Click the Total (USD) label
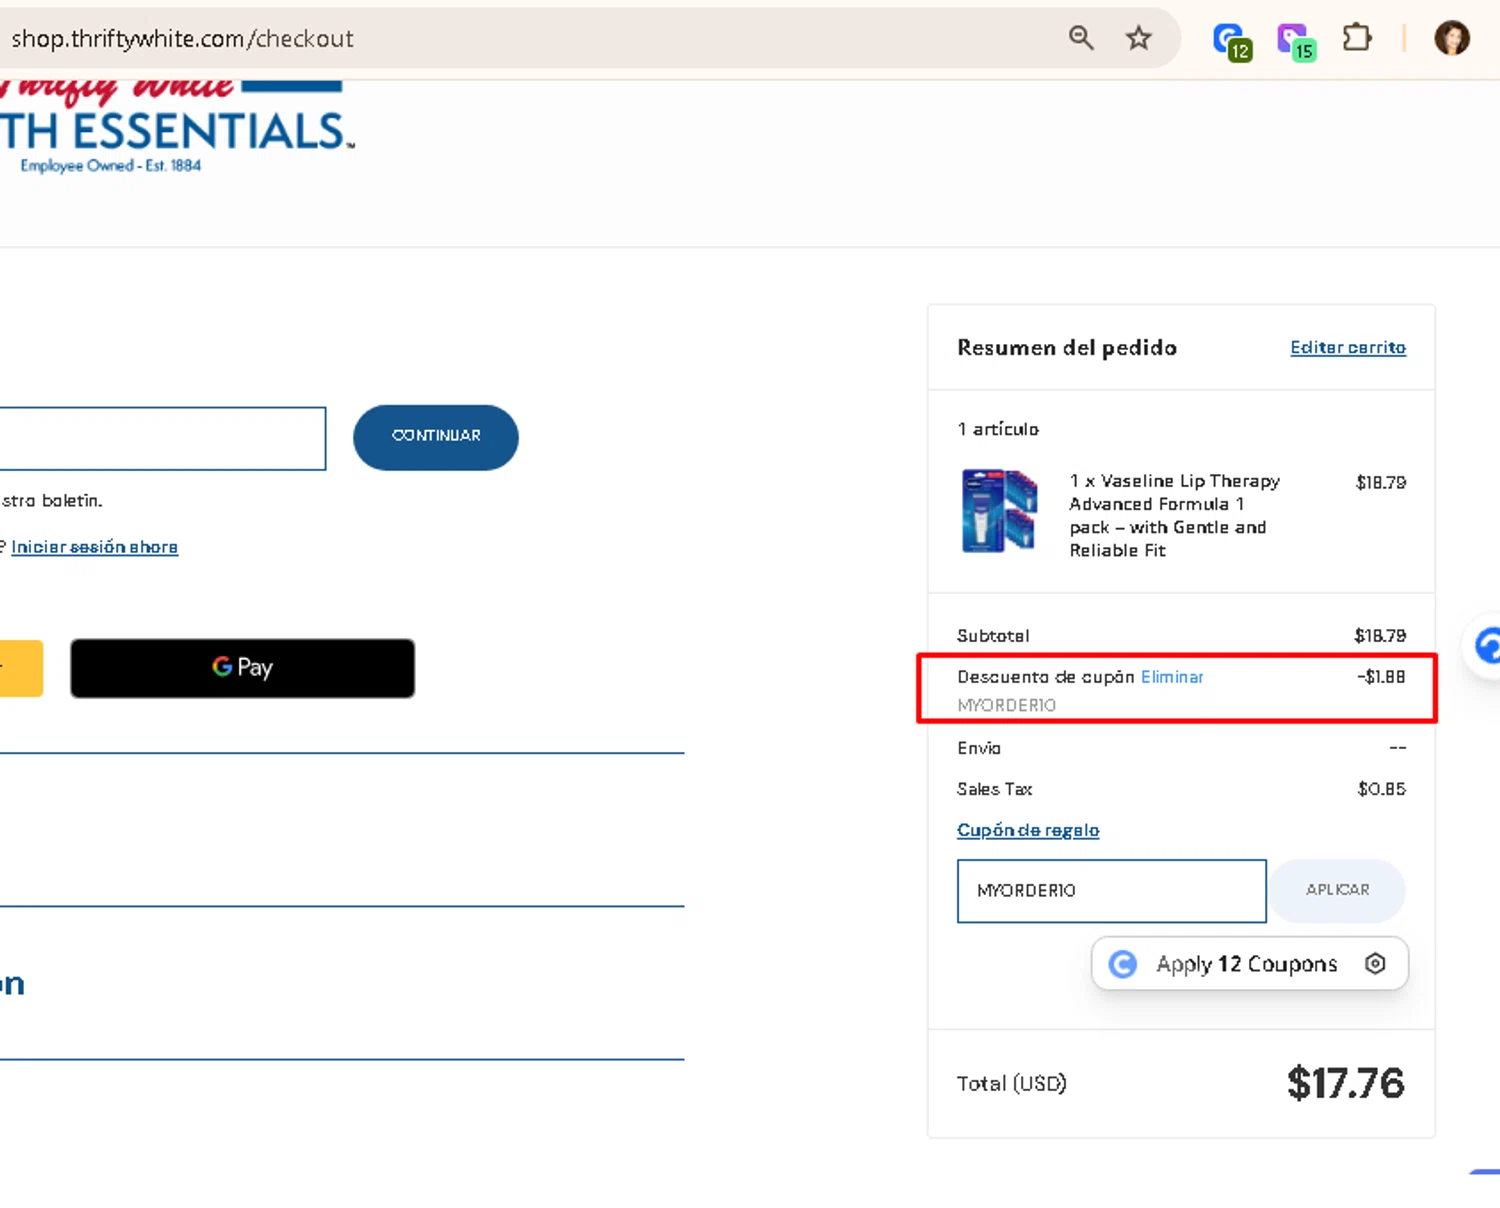 coord(1011,1083)
